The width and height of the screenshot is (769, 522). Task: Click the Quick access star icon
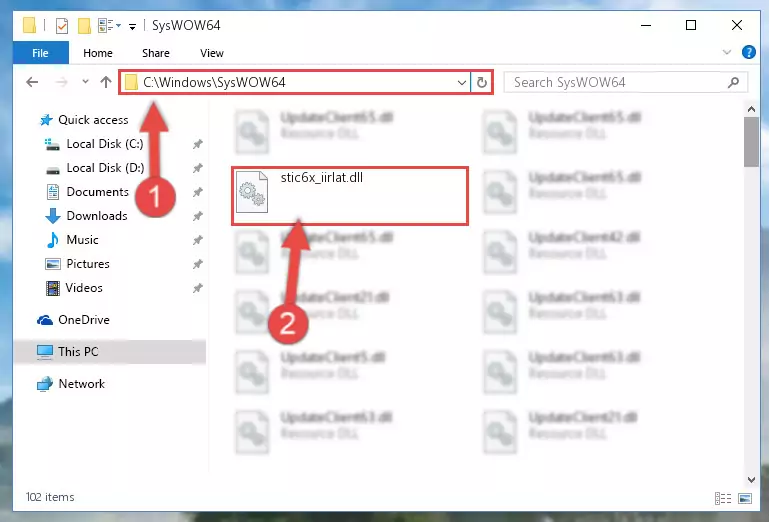(x=46, y=120)
